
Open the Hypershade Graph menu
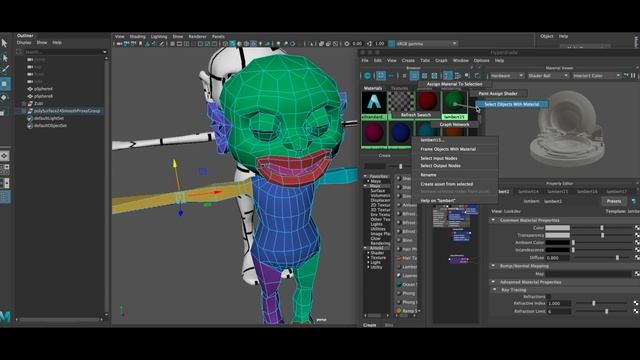[x=441, y=60]
